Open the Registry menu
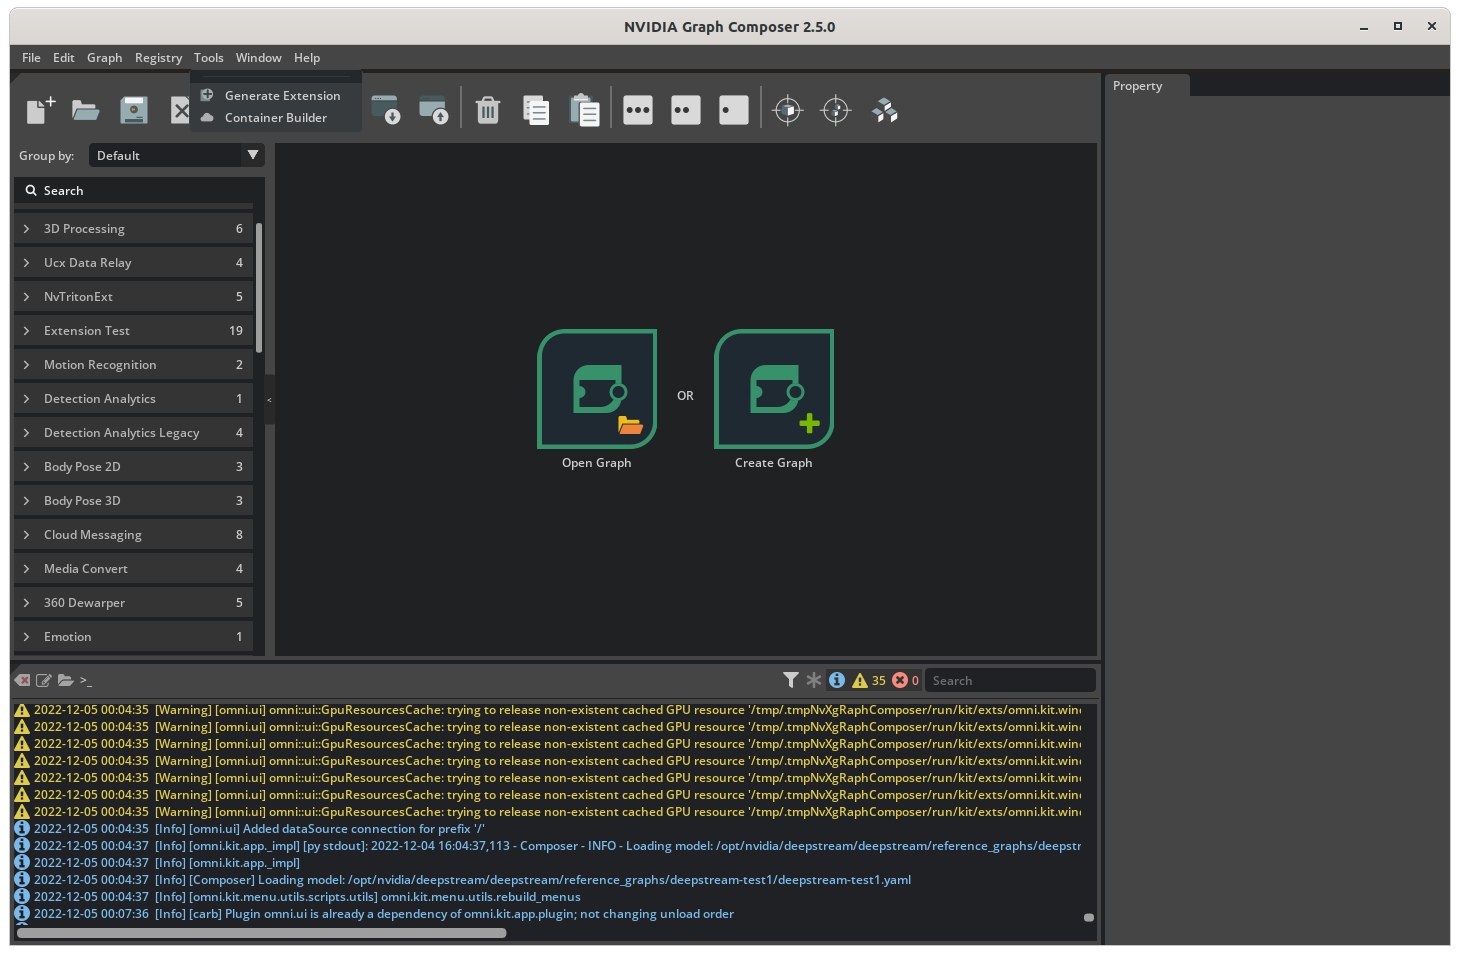Screen dimensions: 1460x955 tap(158, 58)
